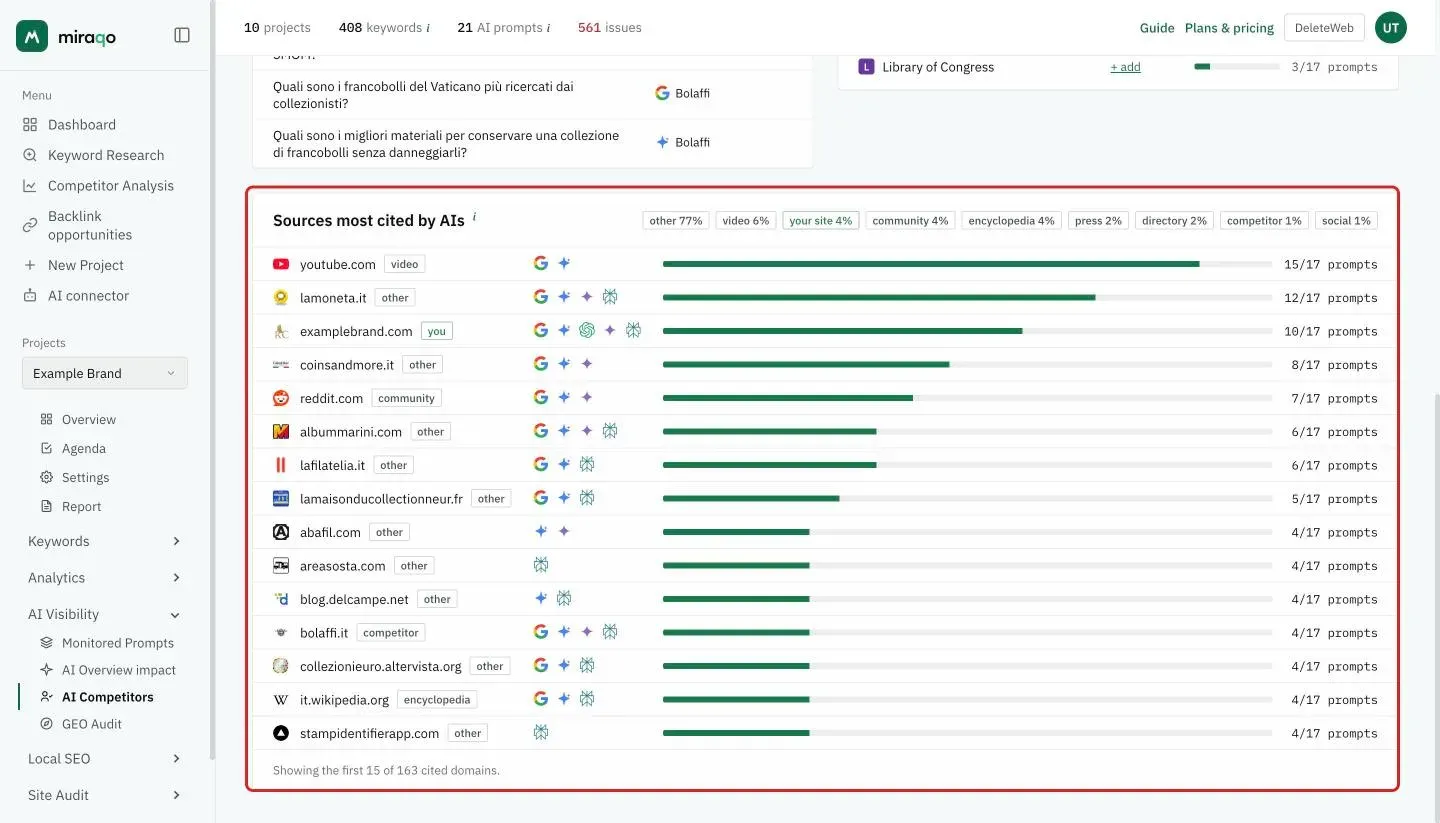This screenshot has width=1440, height=823.
Task: Click the blue Gemini sparkle in the blog.delcampe.net row
Action: tap(541, 599)
